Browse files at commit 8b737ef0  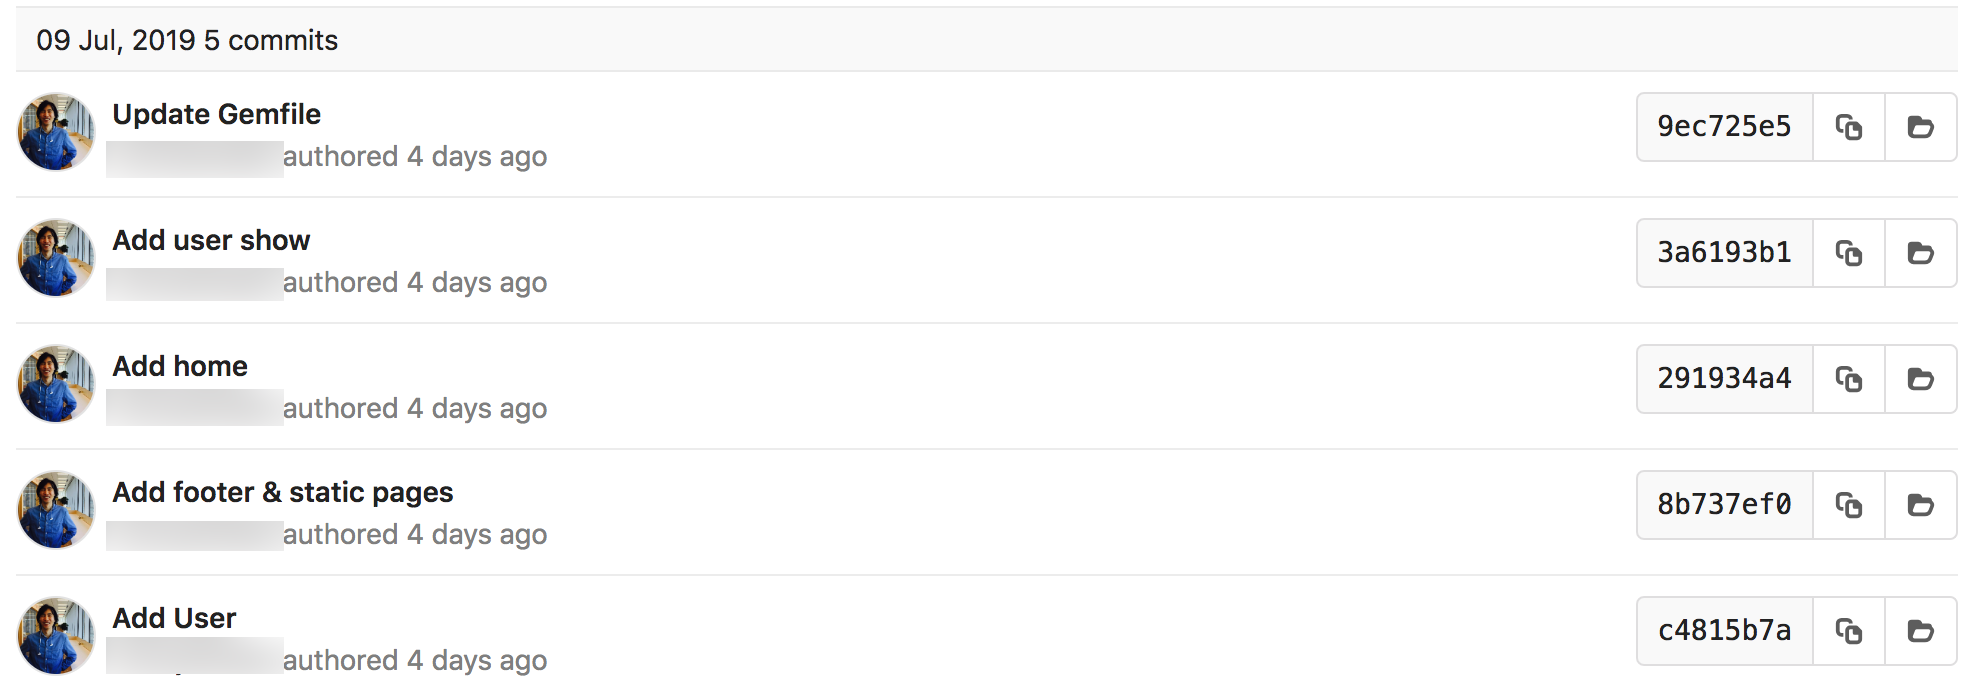[1920, 505]
